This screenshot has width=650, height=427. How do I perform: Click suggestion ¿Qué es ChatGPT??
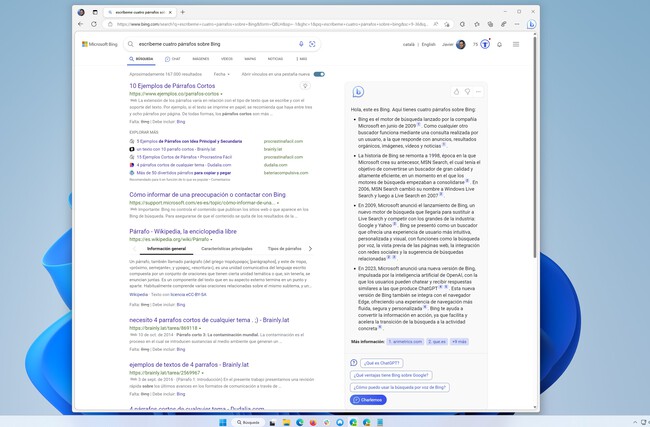click(381, 363)
